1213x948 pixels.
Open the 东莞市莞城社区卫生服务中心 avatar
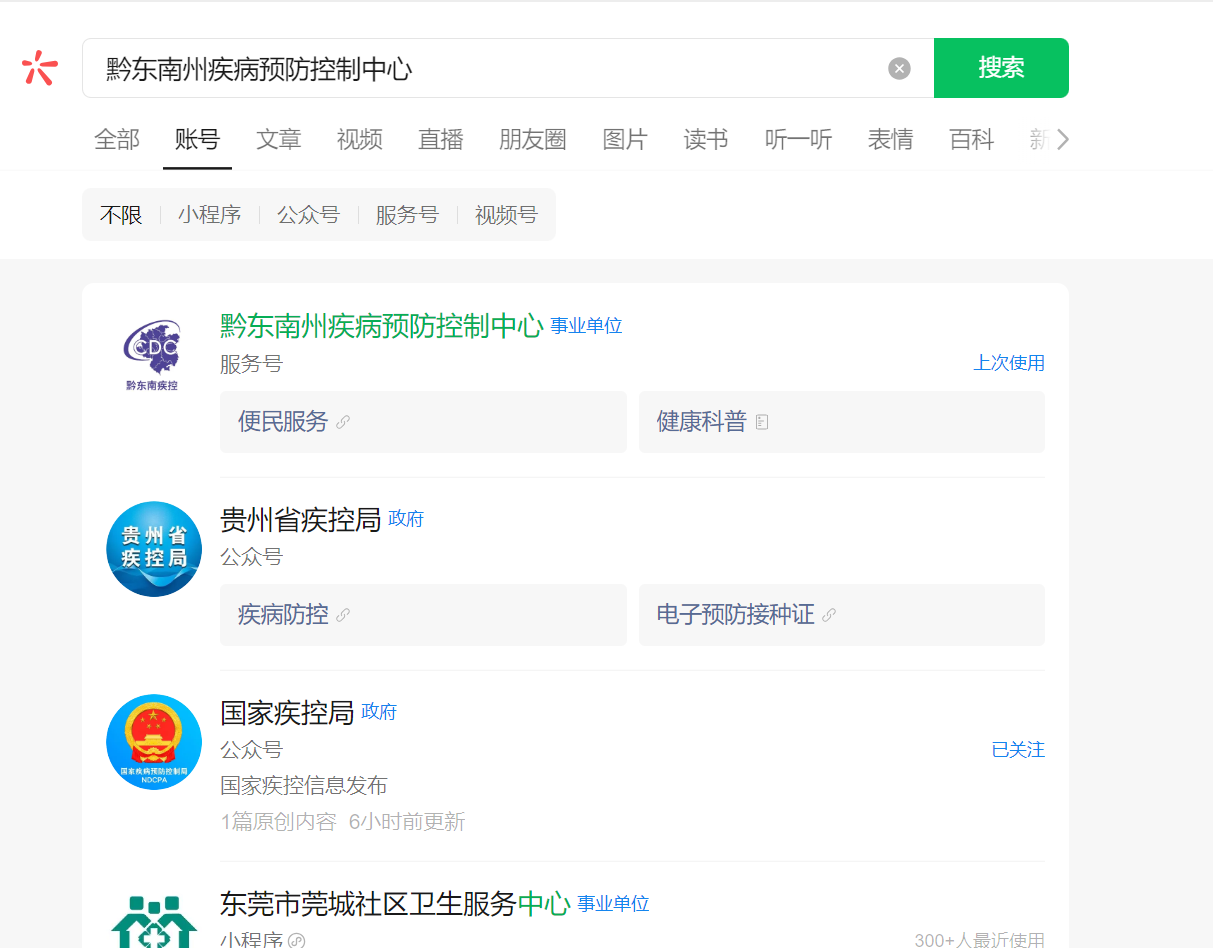[x=154, y=920]
